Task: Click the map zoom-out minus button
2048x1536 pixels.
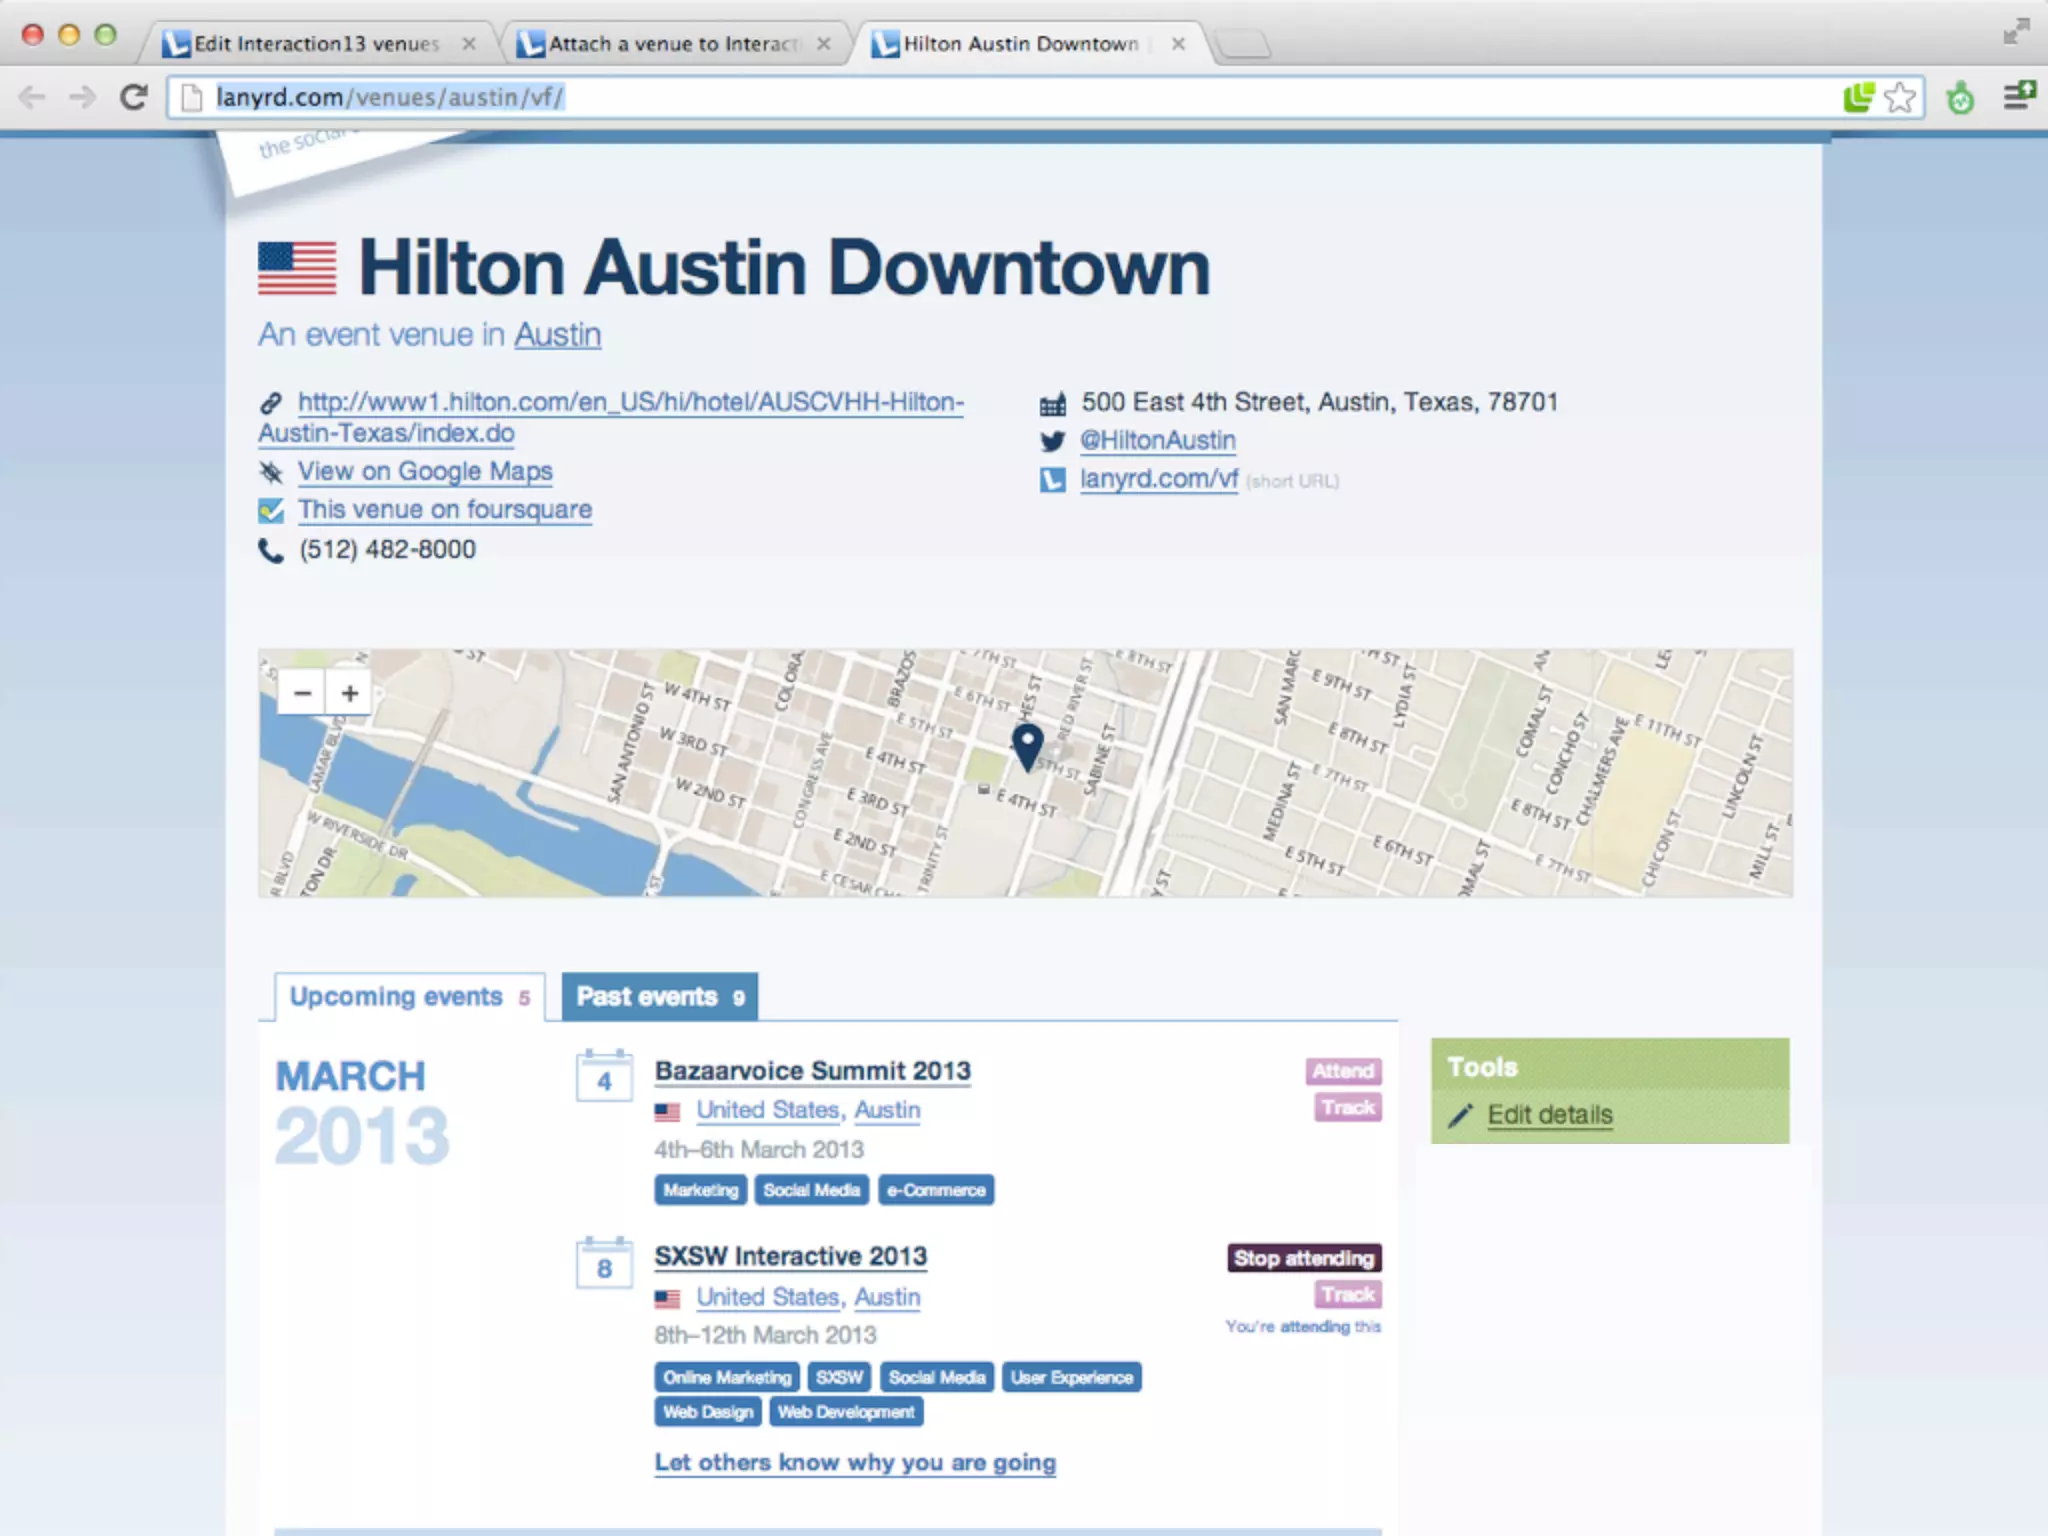Action: (x=303, y=693)
